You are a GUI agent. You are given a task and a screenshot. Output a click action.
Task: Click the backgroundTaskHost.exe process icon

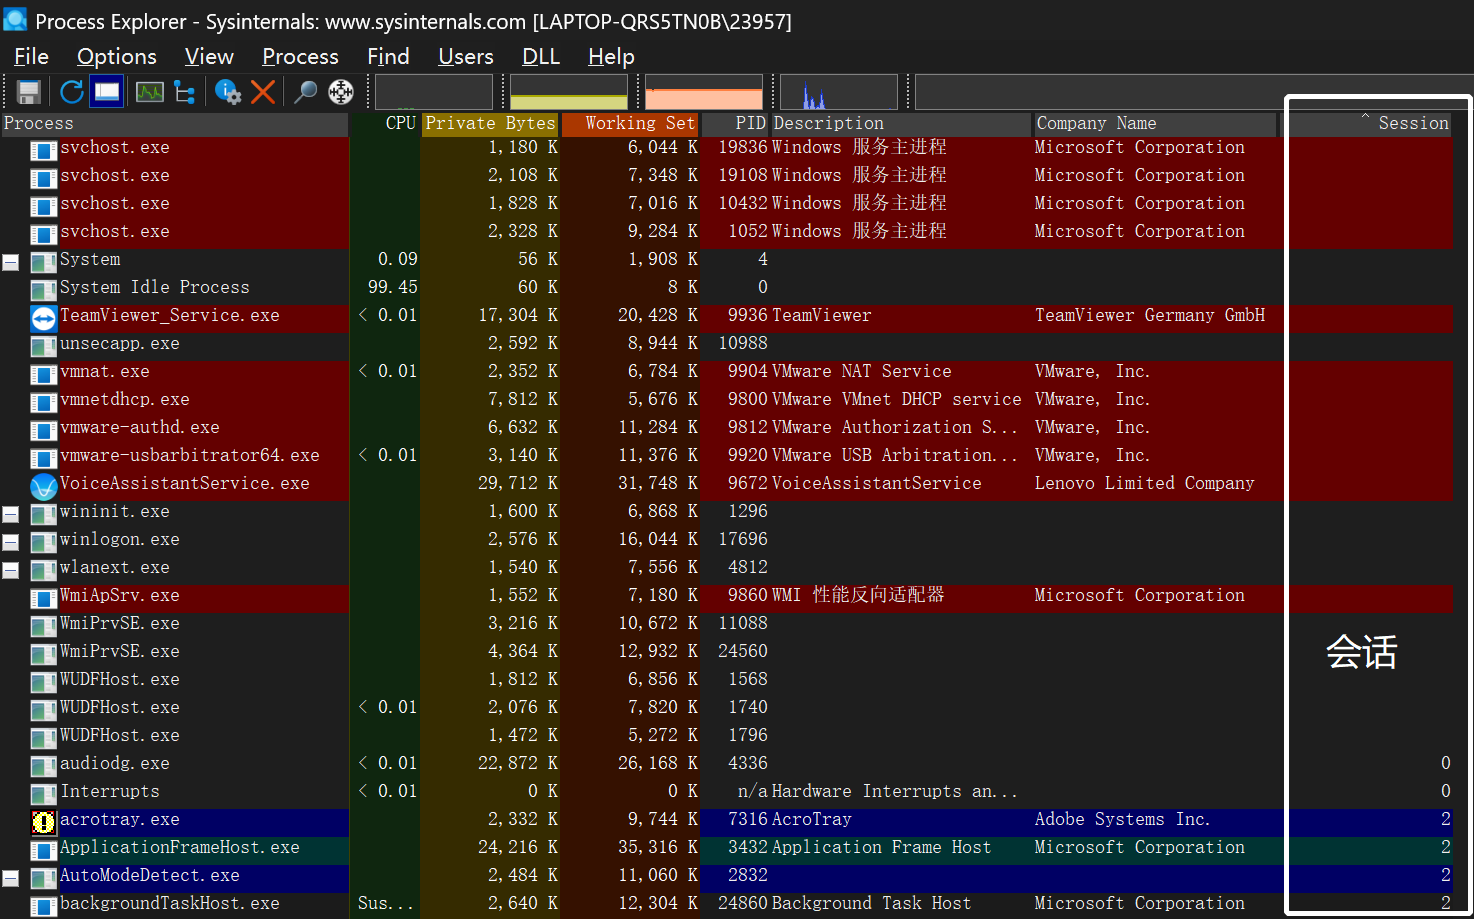[x=44, y=906]
